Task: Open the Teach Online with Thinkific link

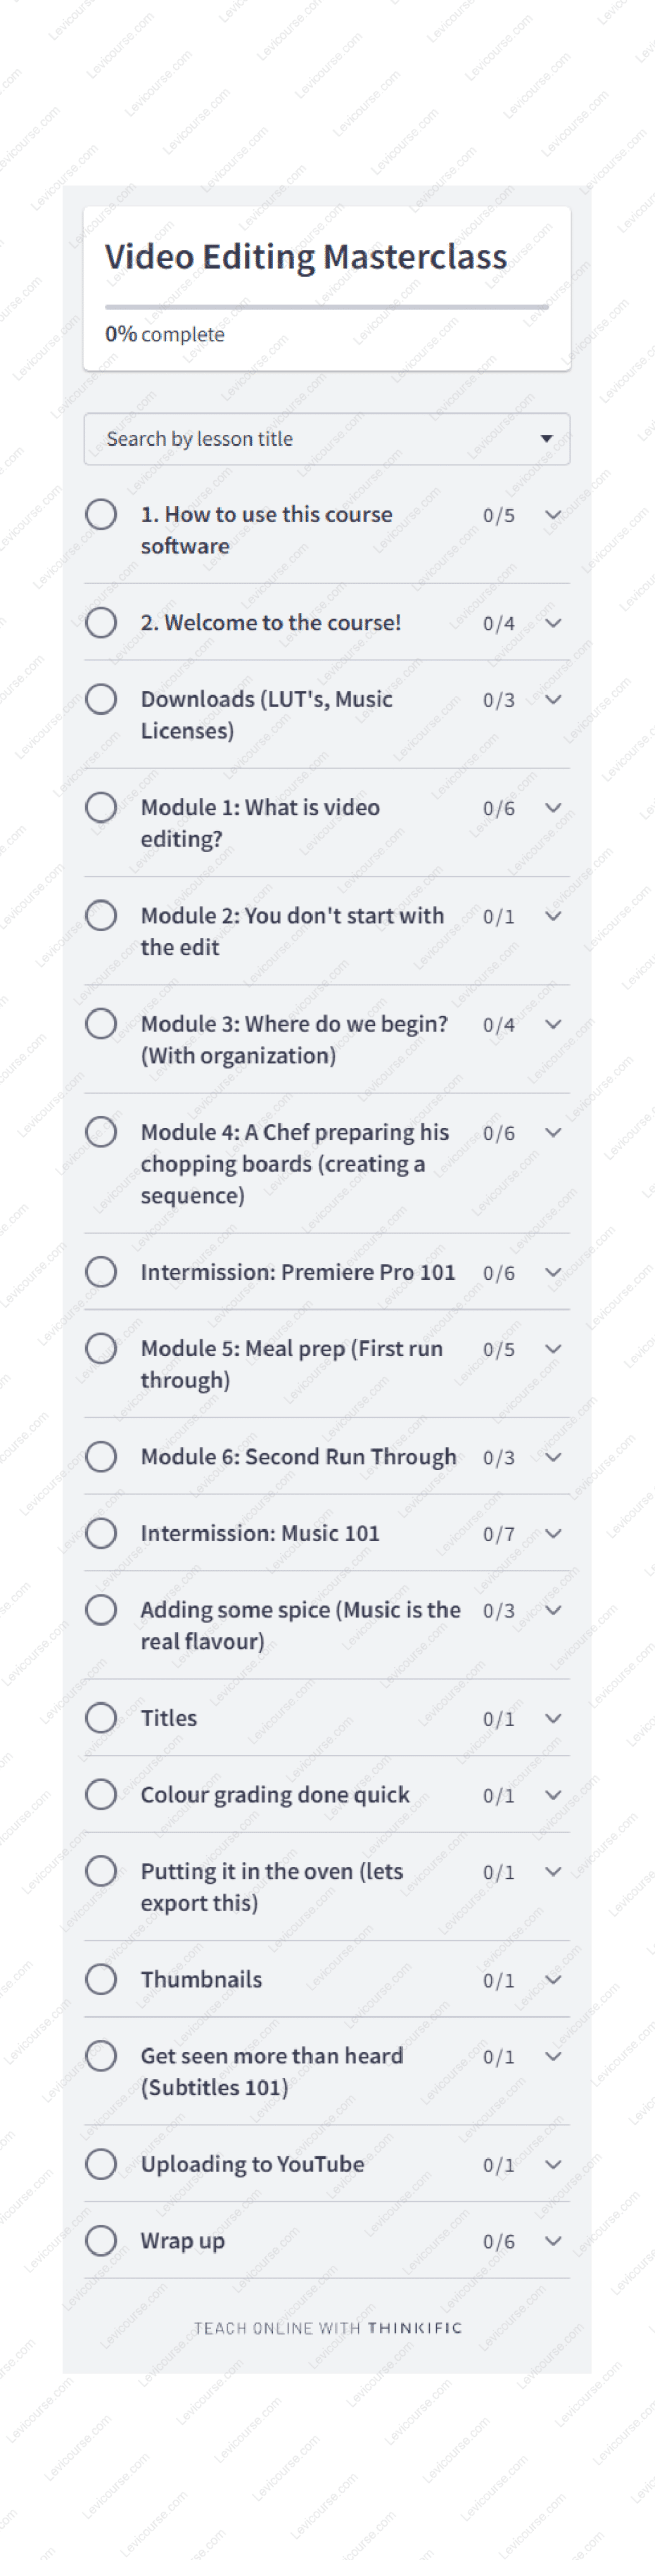Action: click(327, 2328)
